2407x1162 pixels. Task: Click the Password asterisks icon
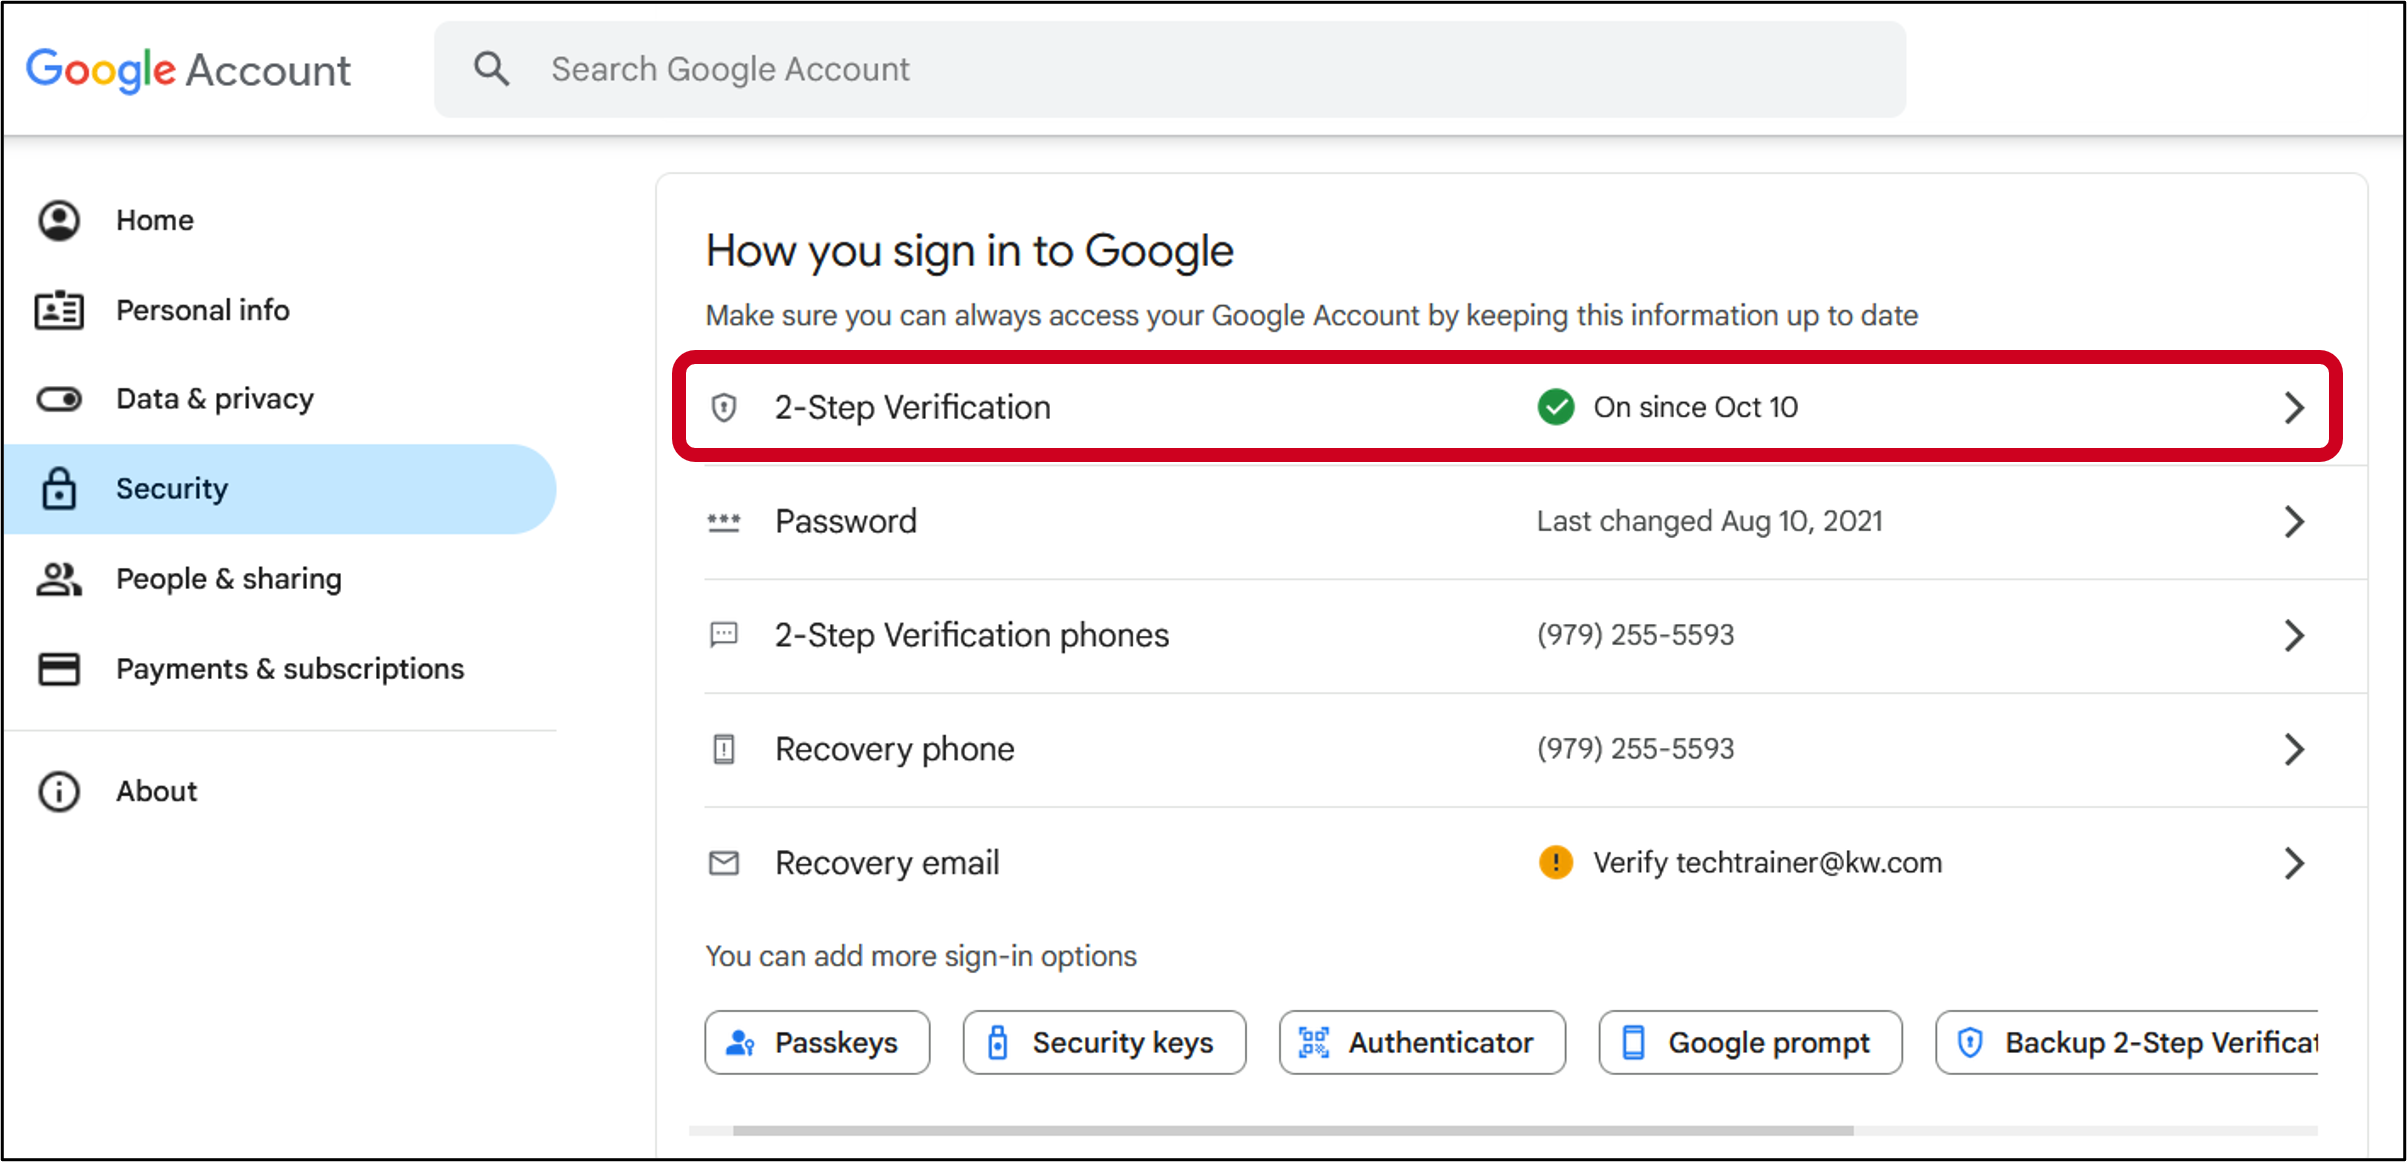click(x=724, y=522)
